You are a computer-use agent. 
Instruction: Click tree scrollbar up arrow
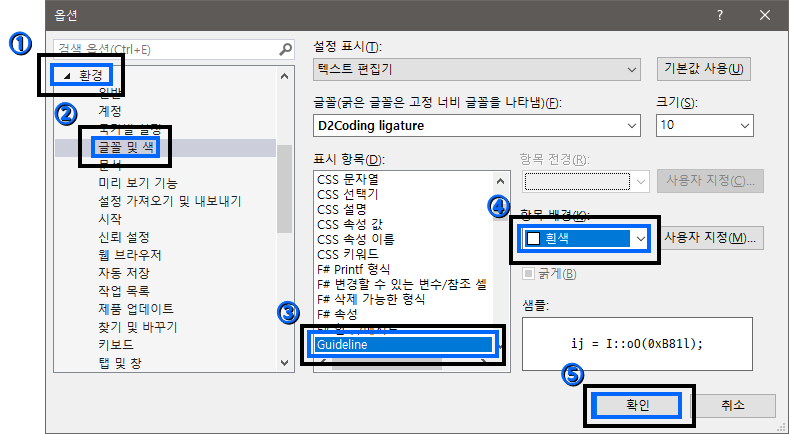(284, 76)
